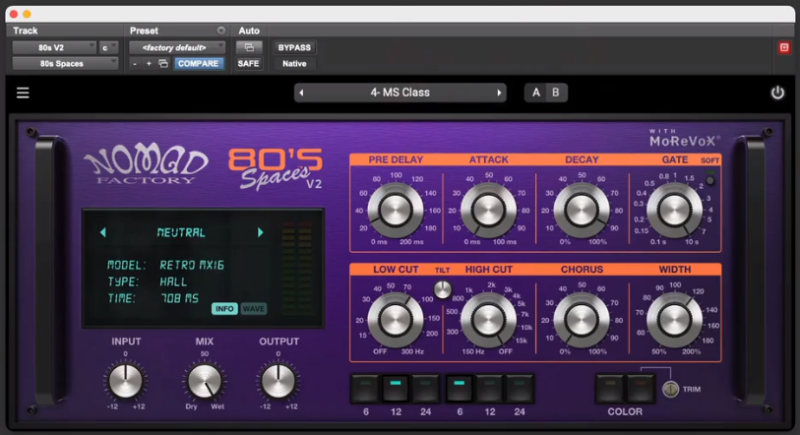Viewport: 800px width, 435px height.
Task: Go to next preset with right arrow
Action: click(500, 93)
